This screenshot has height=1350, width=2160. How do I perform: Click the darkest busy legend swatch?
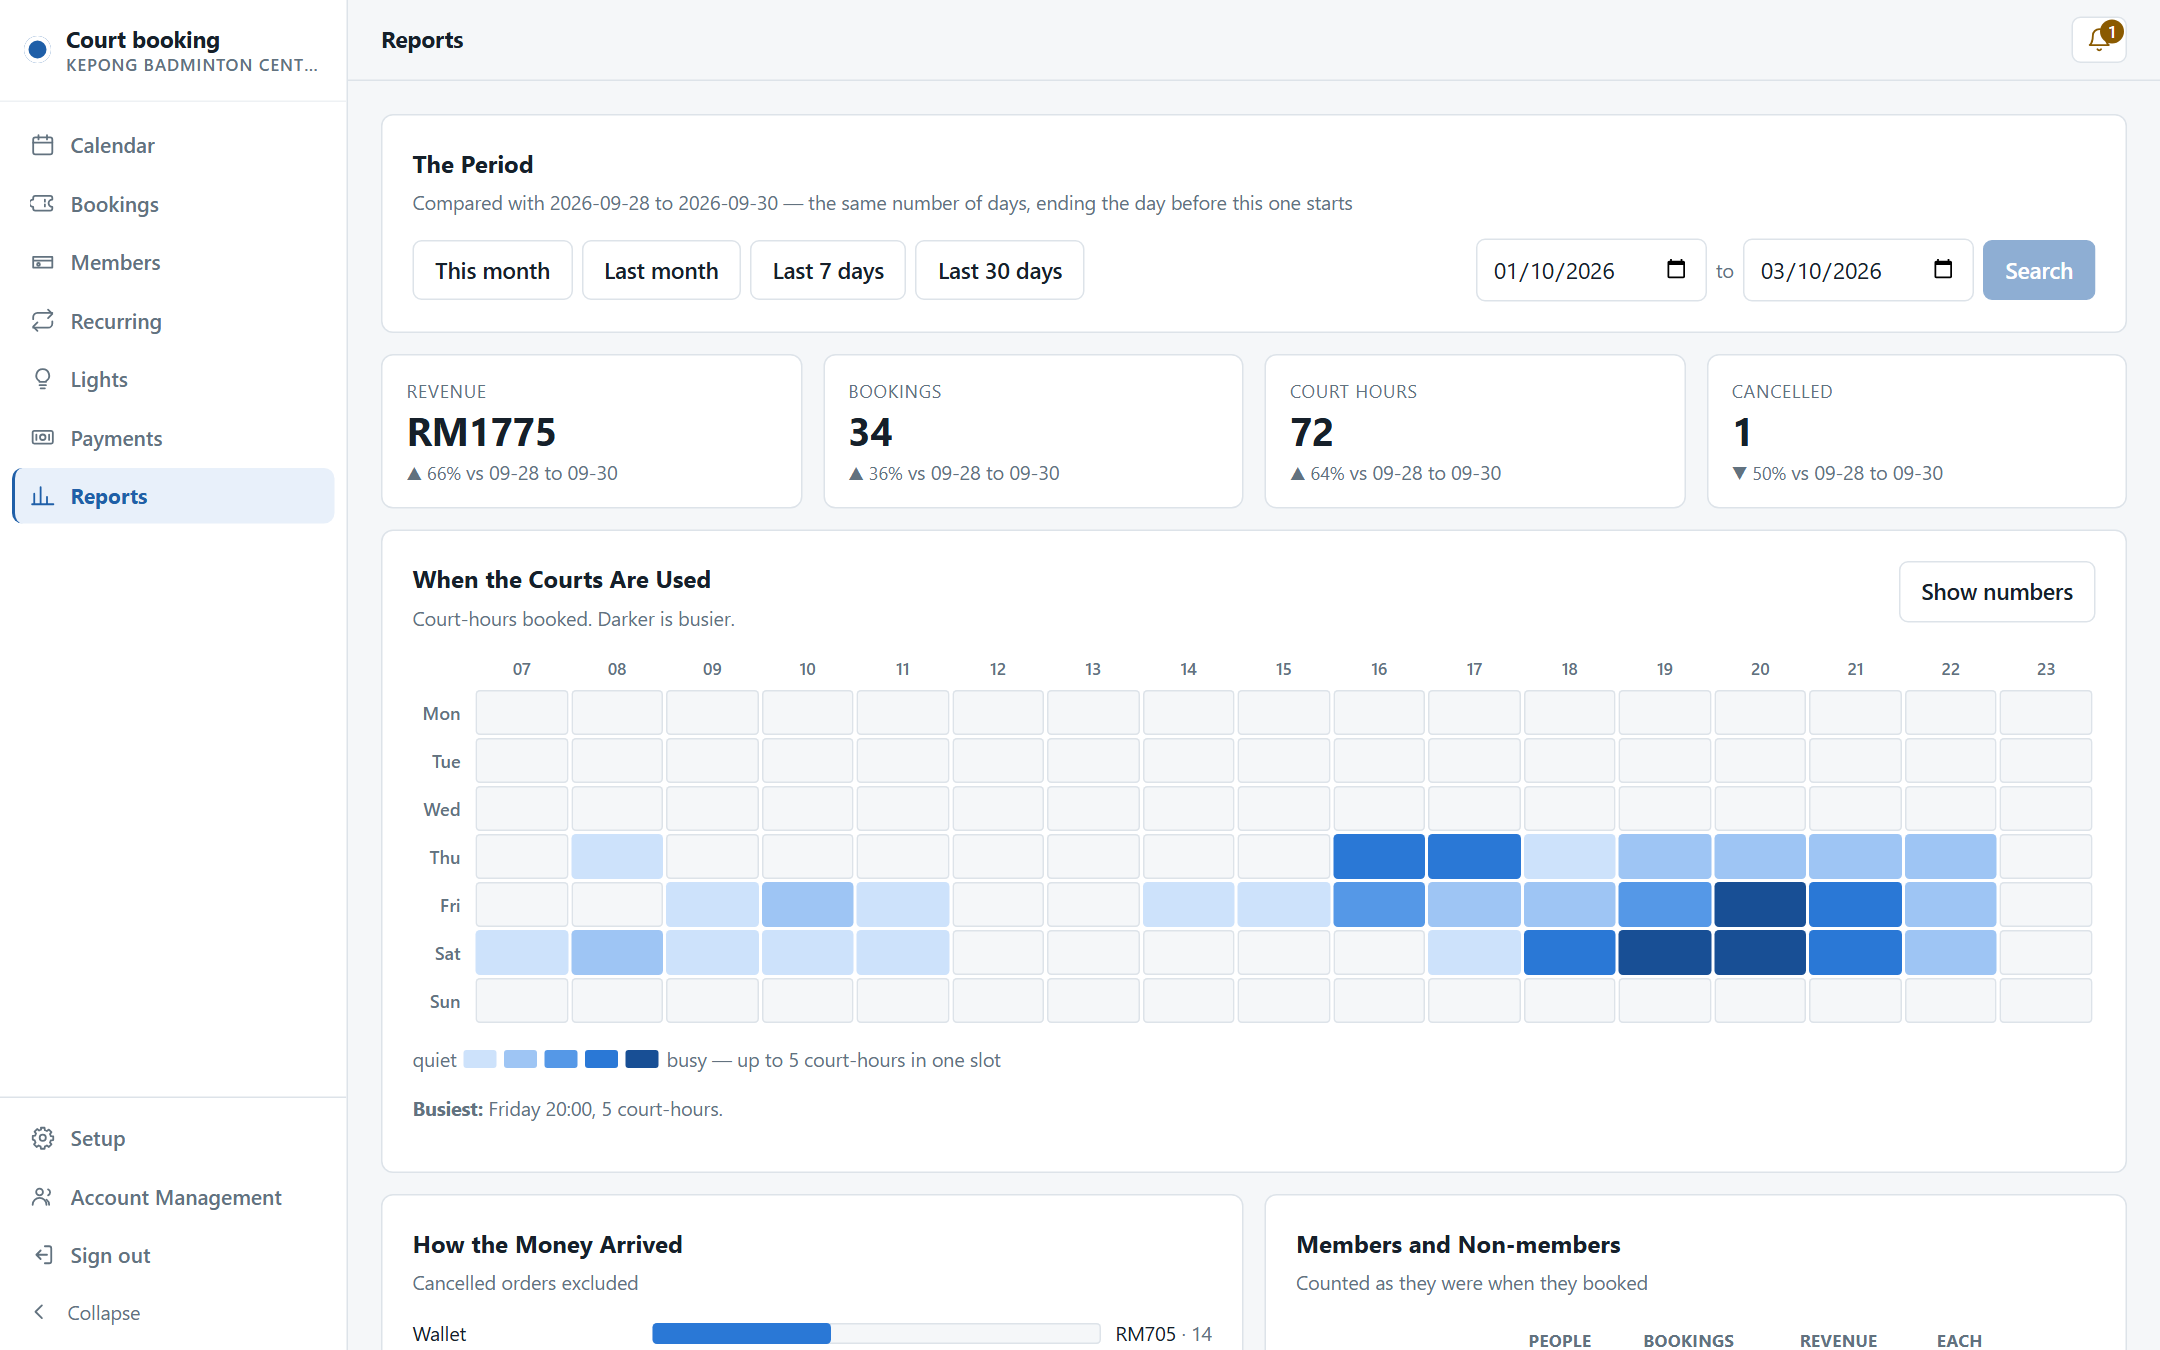pos(642,1059)
